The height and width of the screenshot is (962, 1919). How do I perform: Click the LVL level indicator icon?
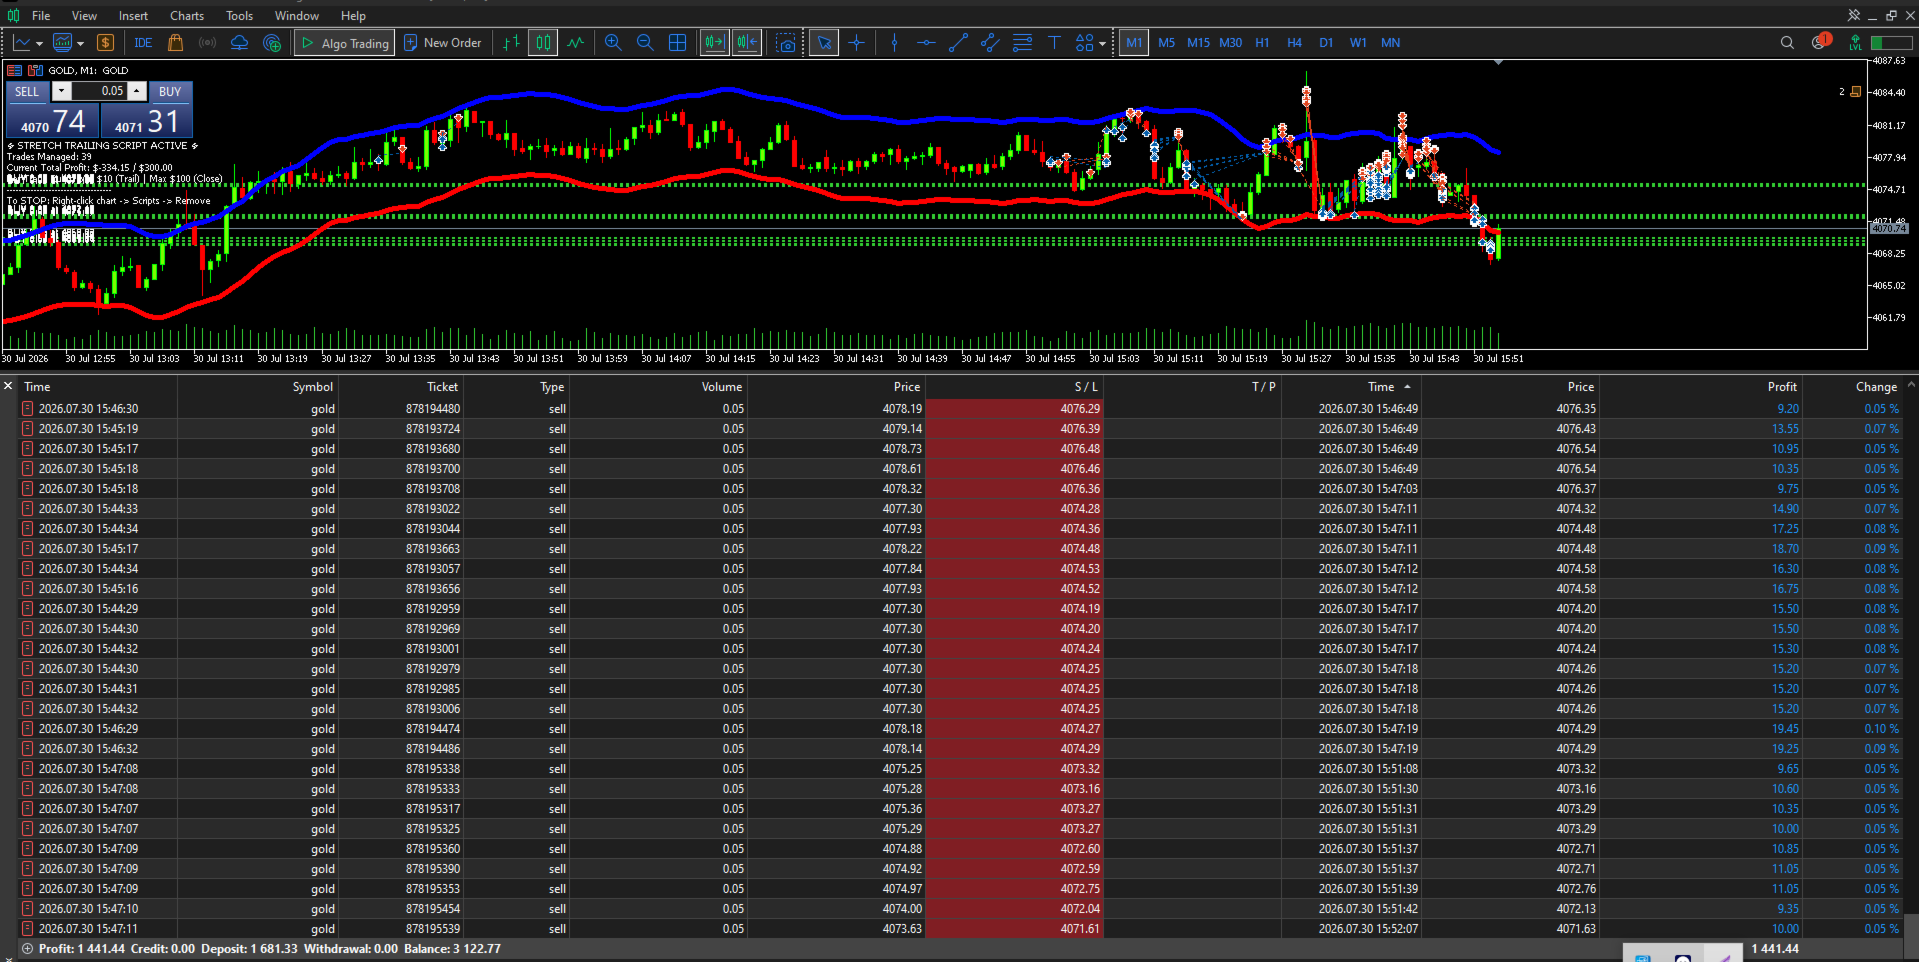coord(1855,43)
